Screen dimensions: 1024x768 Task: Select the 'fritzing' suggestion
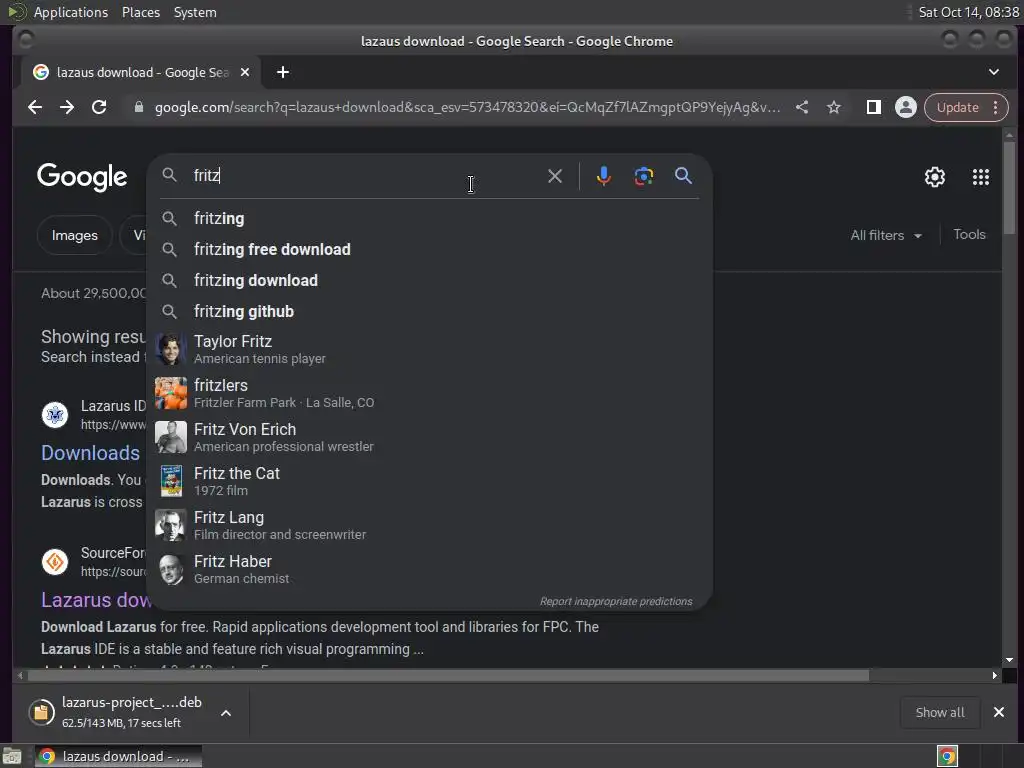pyautogui.click(x=429, y=218)
